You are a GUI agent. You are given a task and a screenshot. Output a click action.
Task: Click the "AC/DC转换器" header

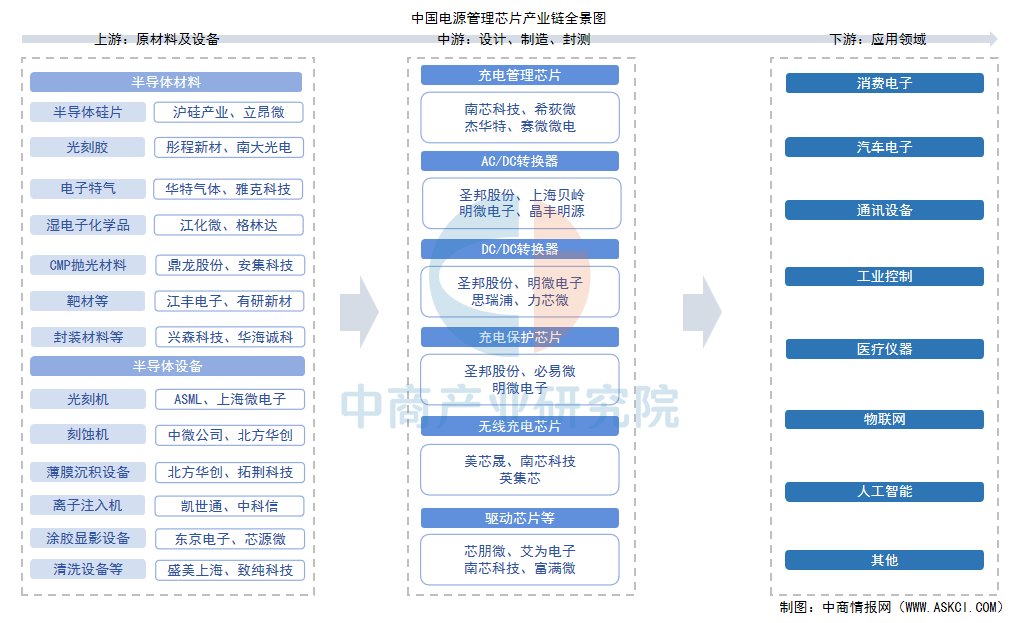pos(520,161)
